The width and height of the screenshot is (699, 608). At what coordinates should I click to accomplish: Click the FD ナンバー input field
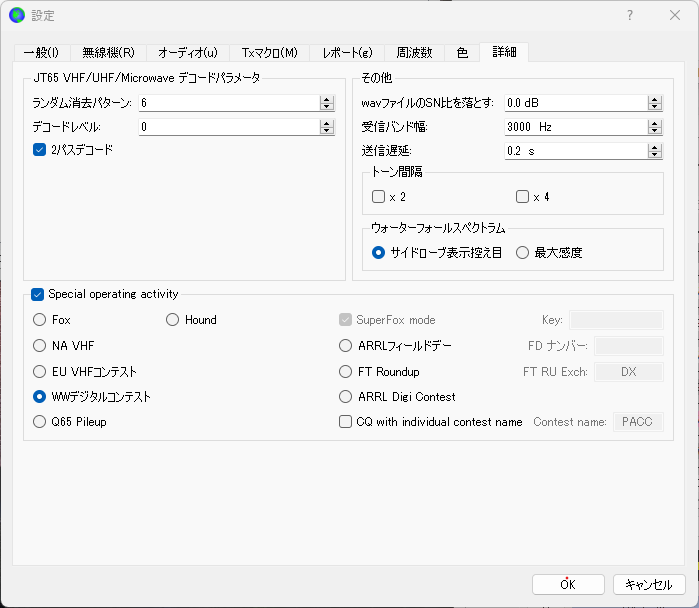(x=629, y=345)
